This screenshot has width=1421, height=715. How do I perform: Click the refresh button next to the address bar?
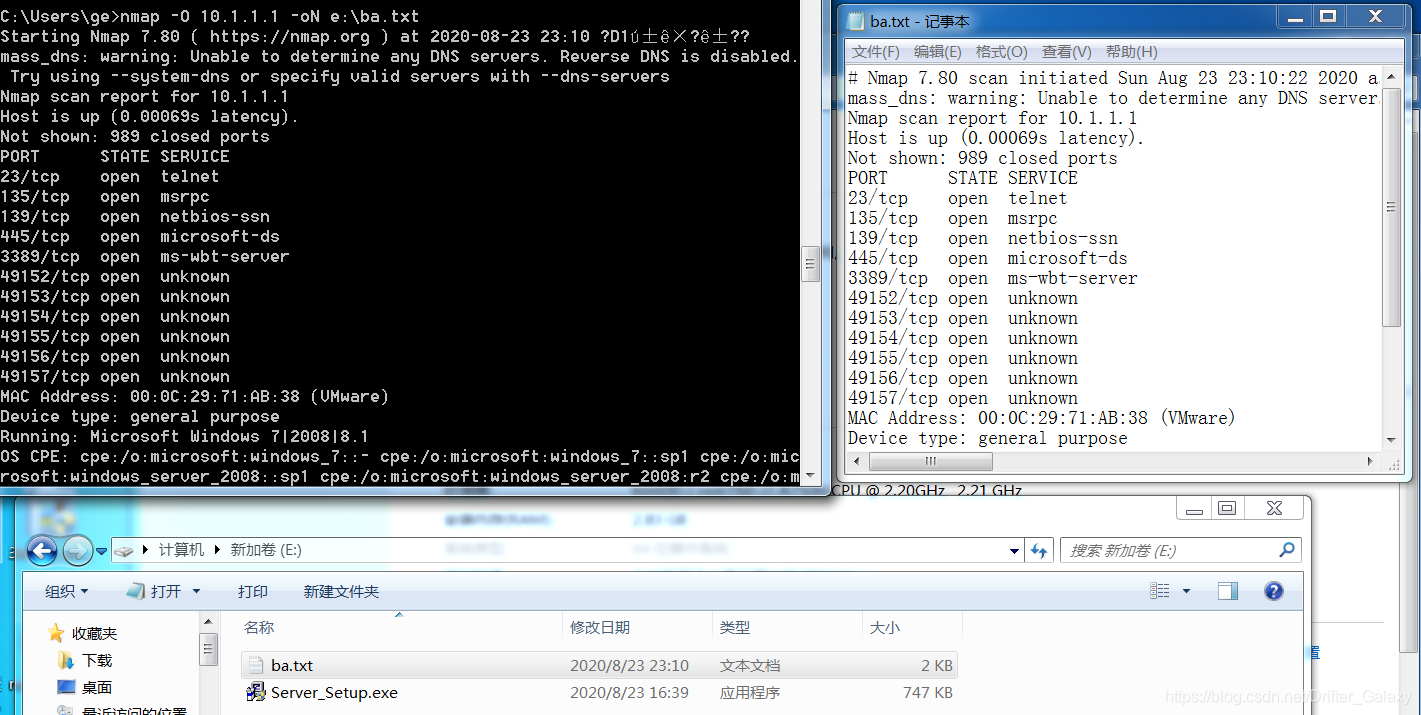click(1039, 550)
